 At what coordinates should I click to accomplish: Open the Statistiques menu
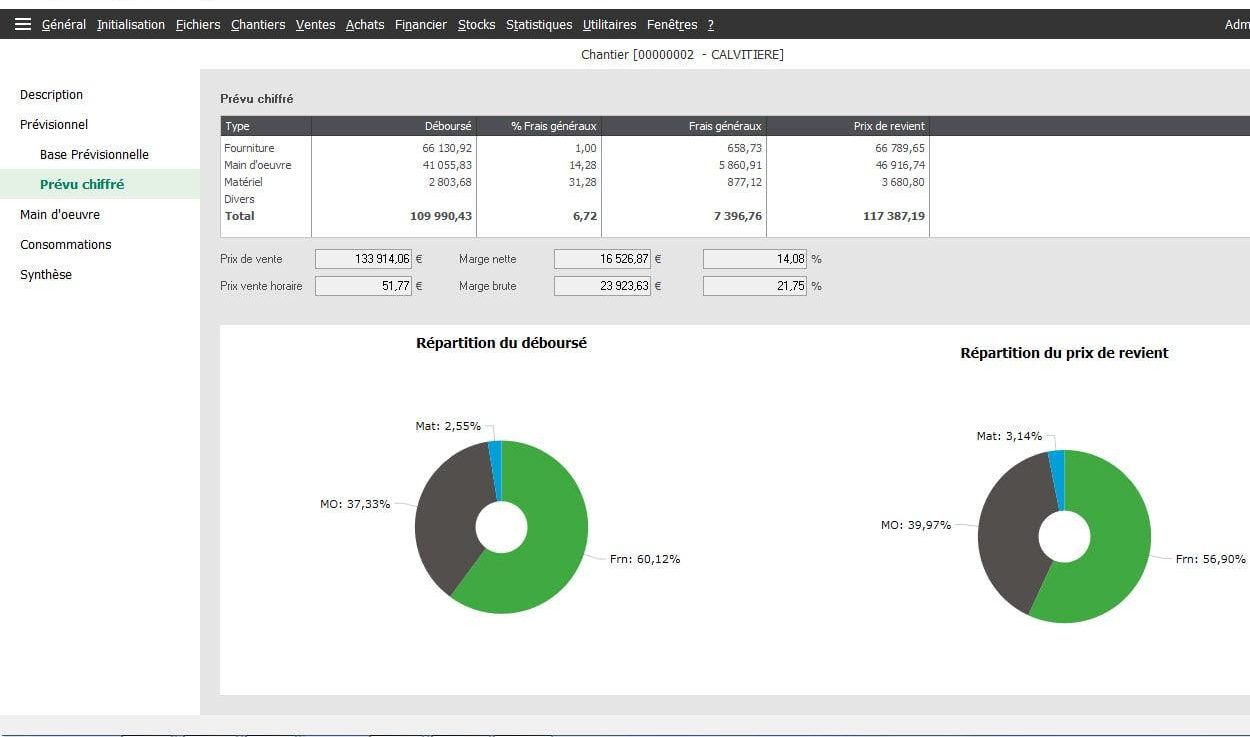coord(538,24)
